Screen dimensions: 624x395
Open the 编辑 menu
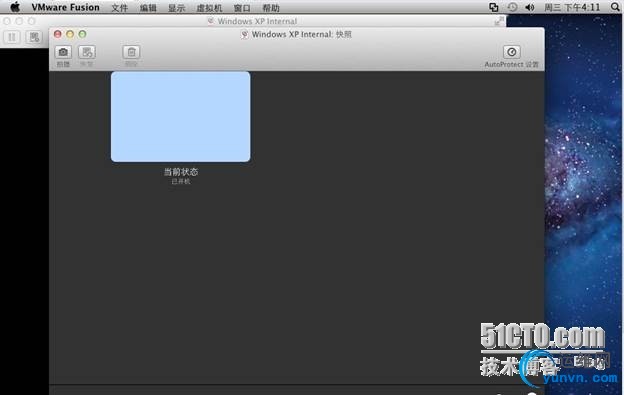click(148, 8)
